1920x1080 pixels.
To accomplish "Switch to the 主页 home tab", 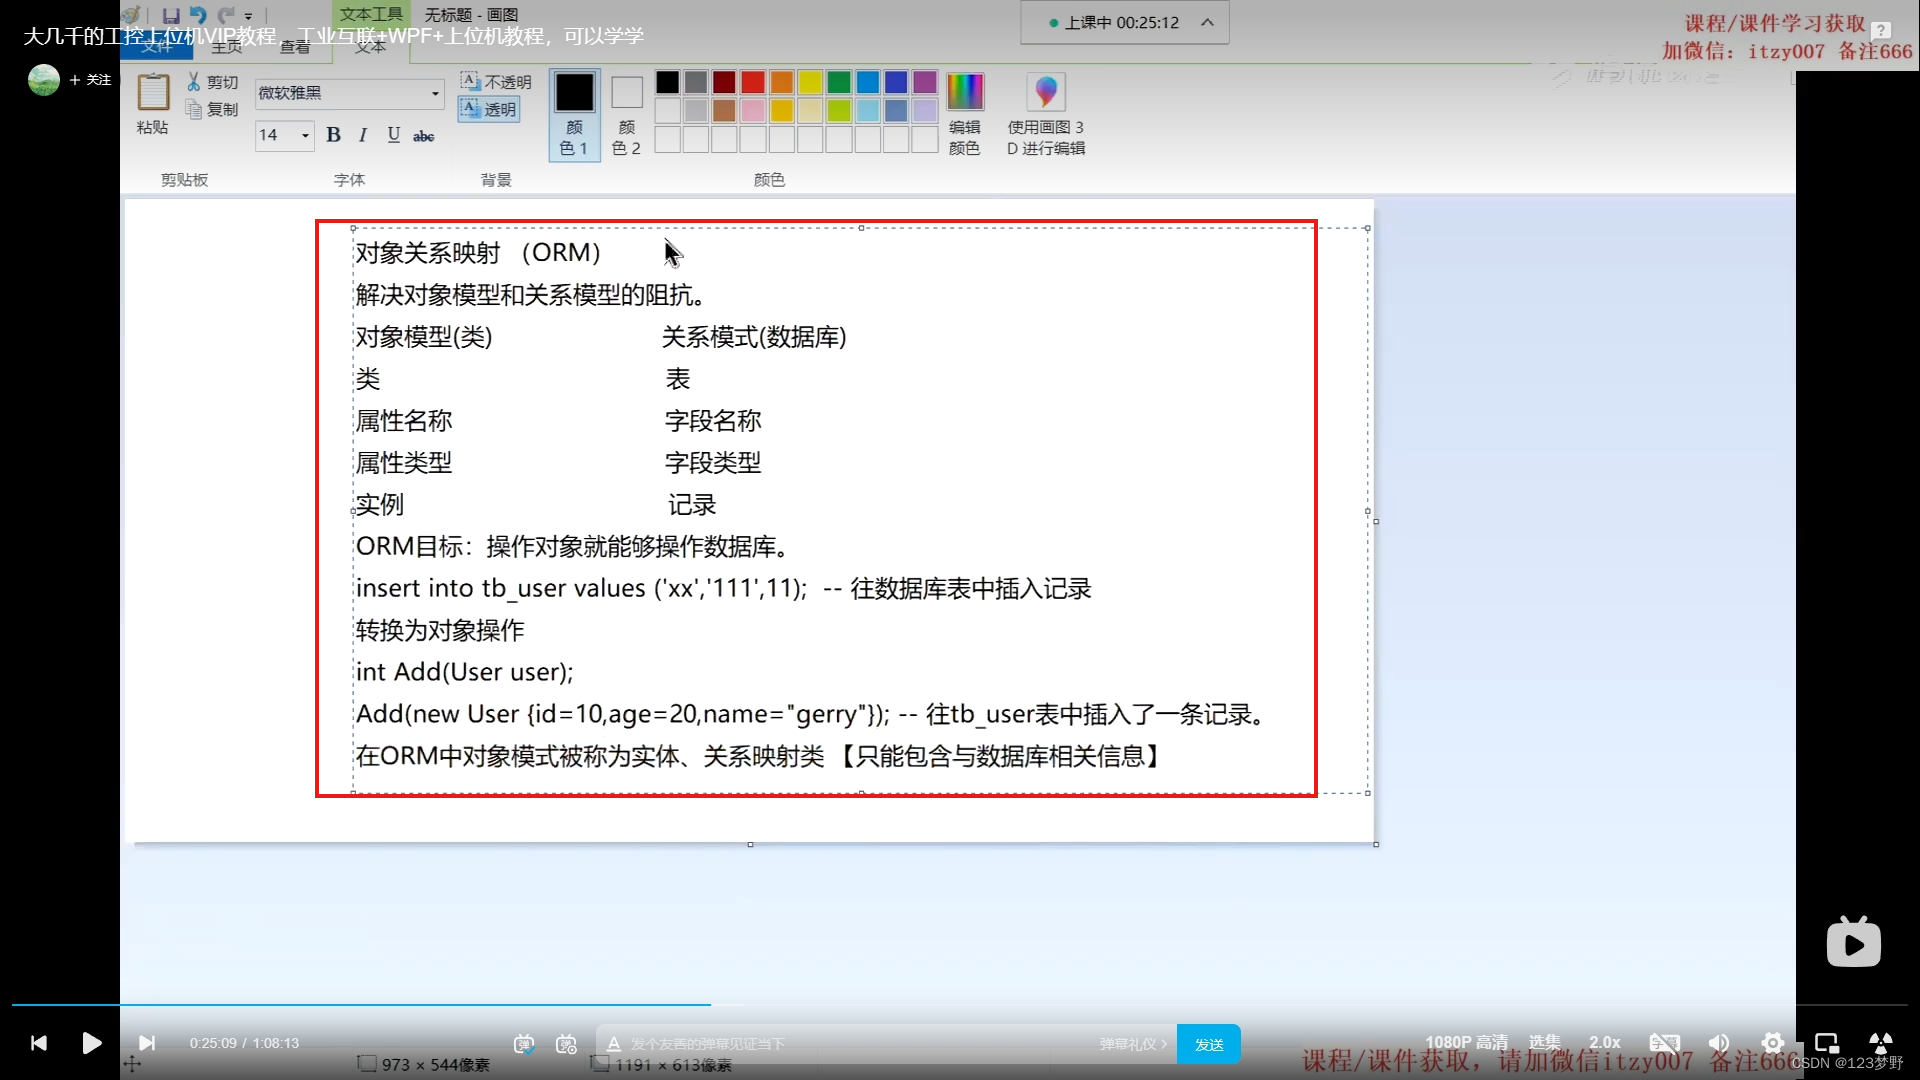I will [x=227, y=46].
